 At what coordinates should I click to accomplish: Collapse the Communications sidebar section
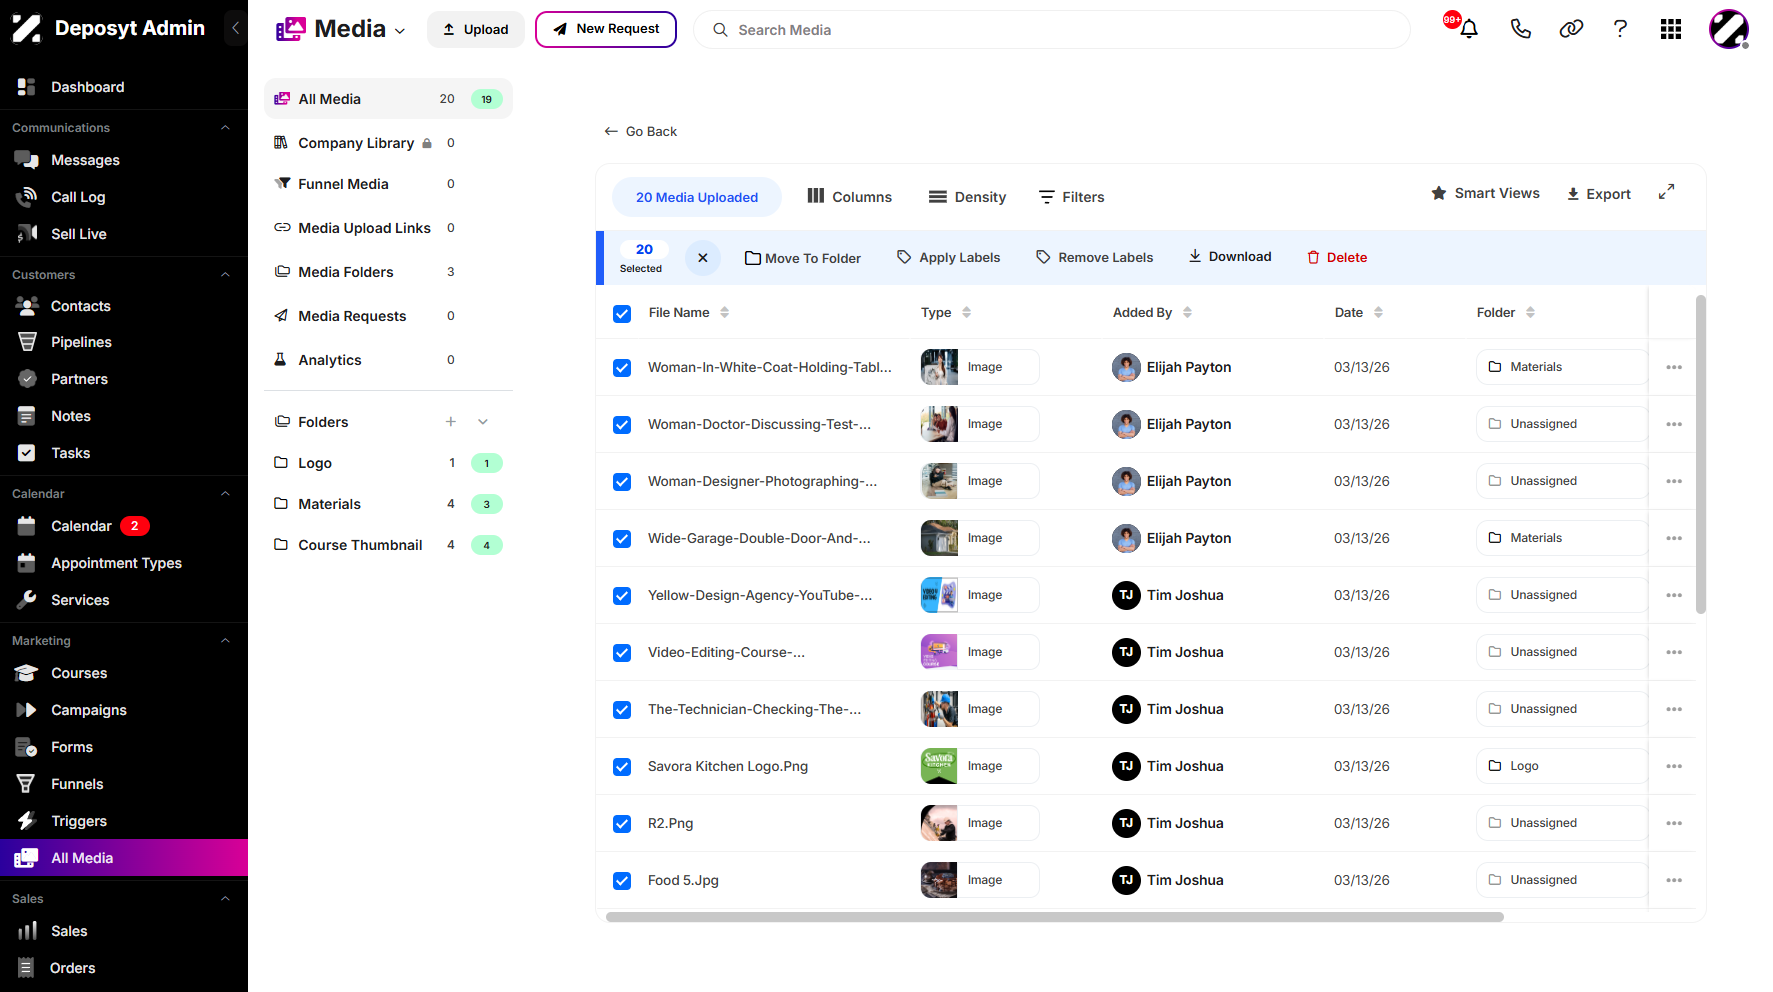[225, 128]
